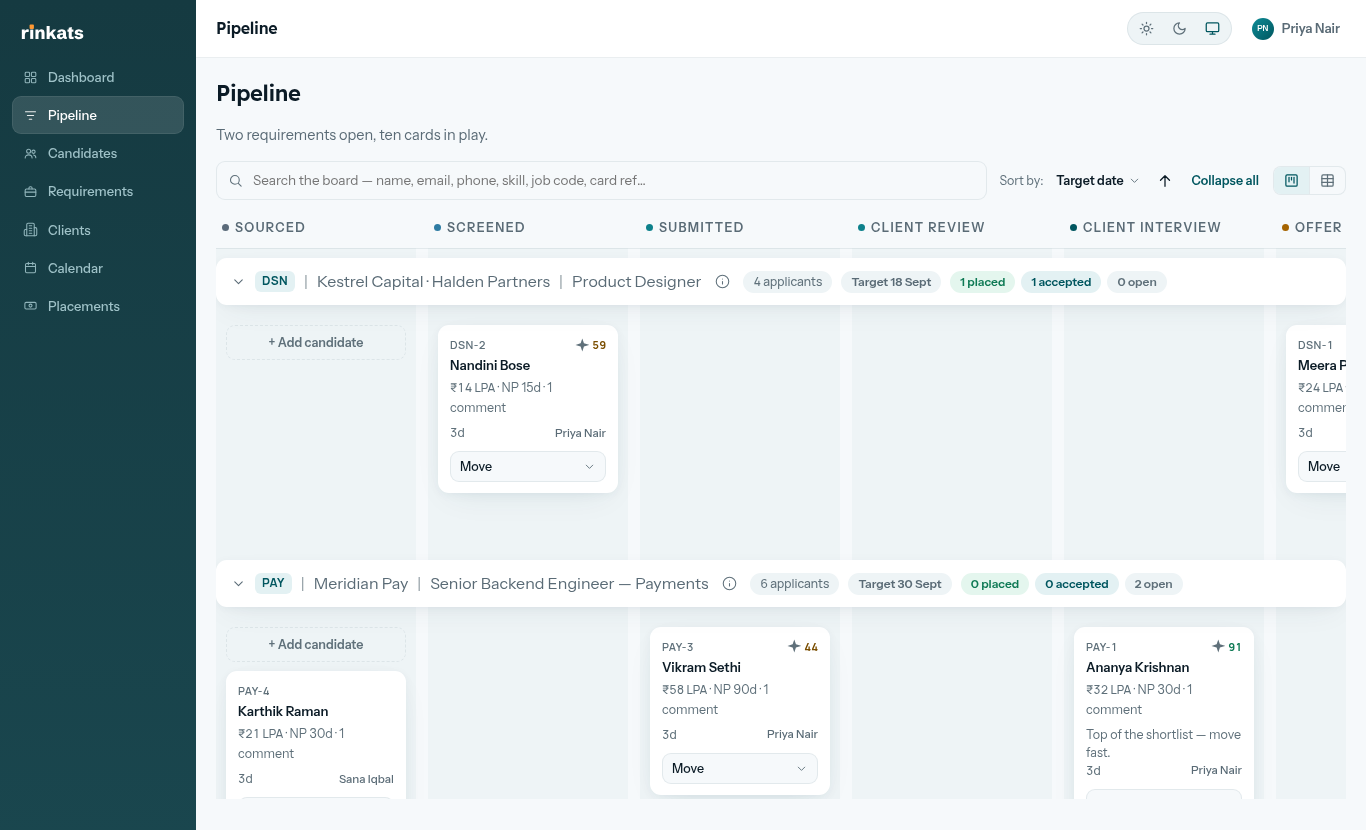Switch to table view
The image size is (1366, 830).
[x=1328, y=181]
